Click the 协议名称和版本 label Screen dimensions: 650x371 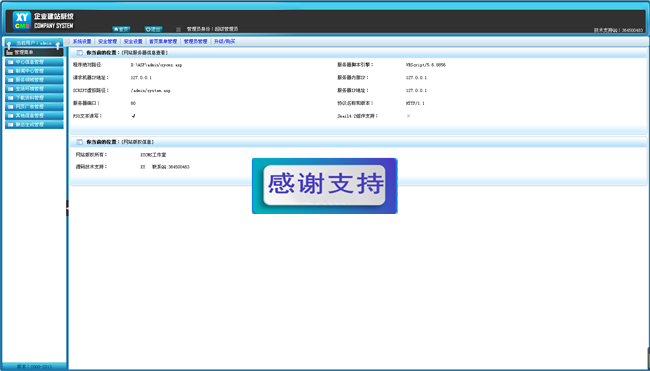[x=355, y=104]
